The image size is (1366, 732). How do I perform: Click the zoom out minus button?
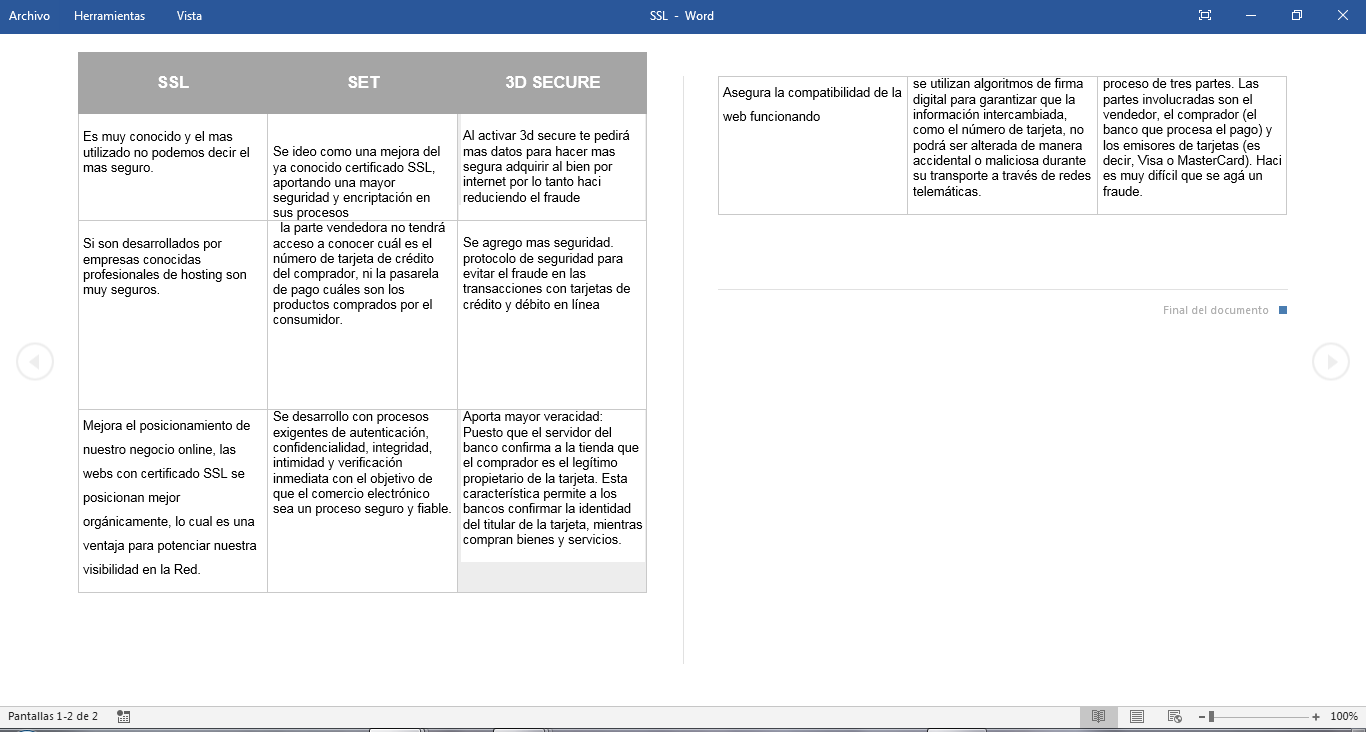1200,717
